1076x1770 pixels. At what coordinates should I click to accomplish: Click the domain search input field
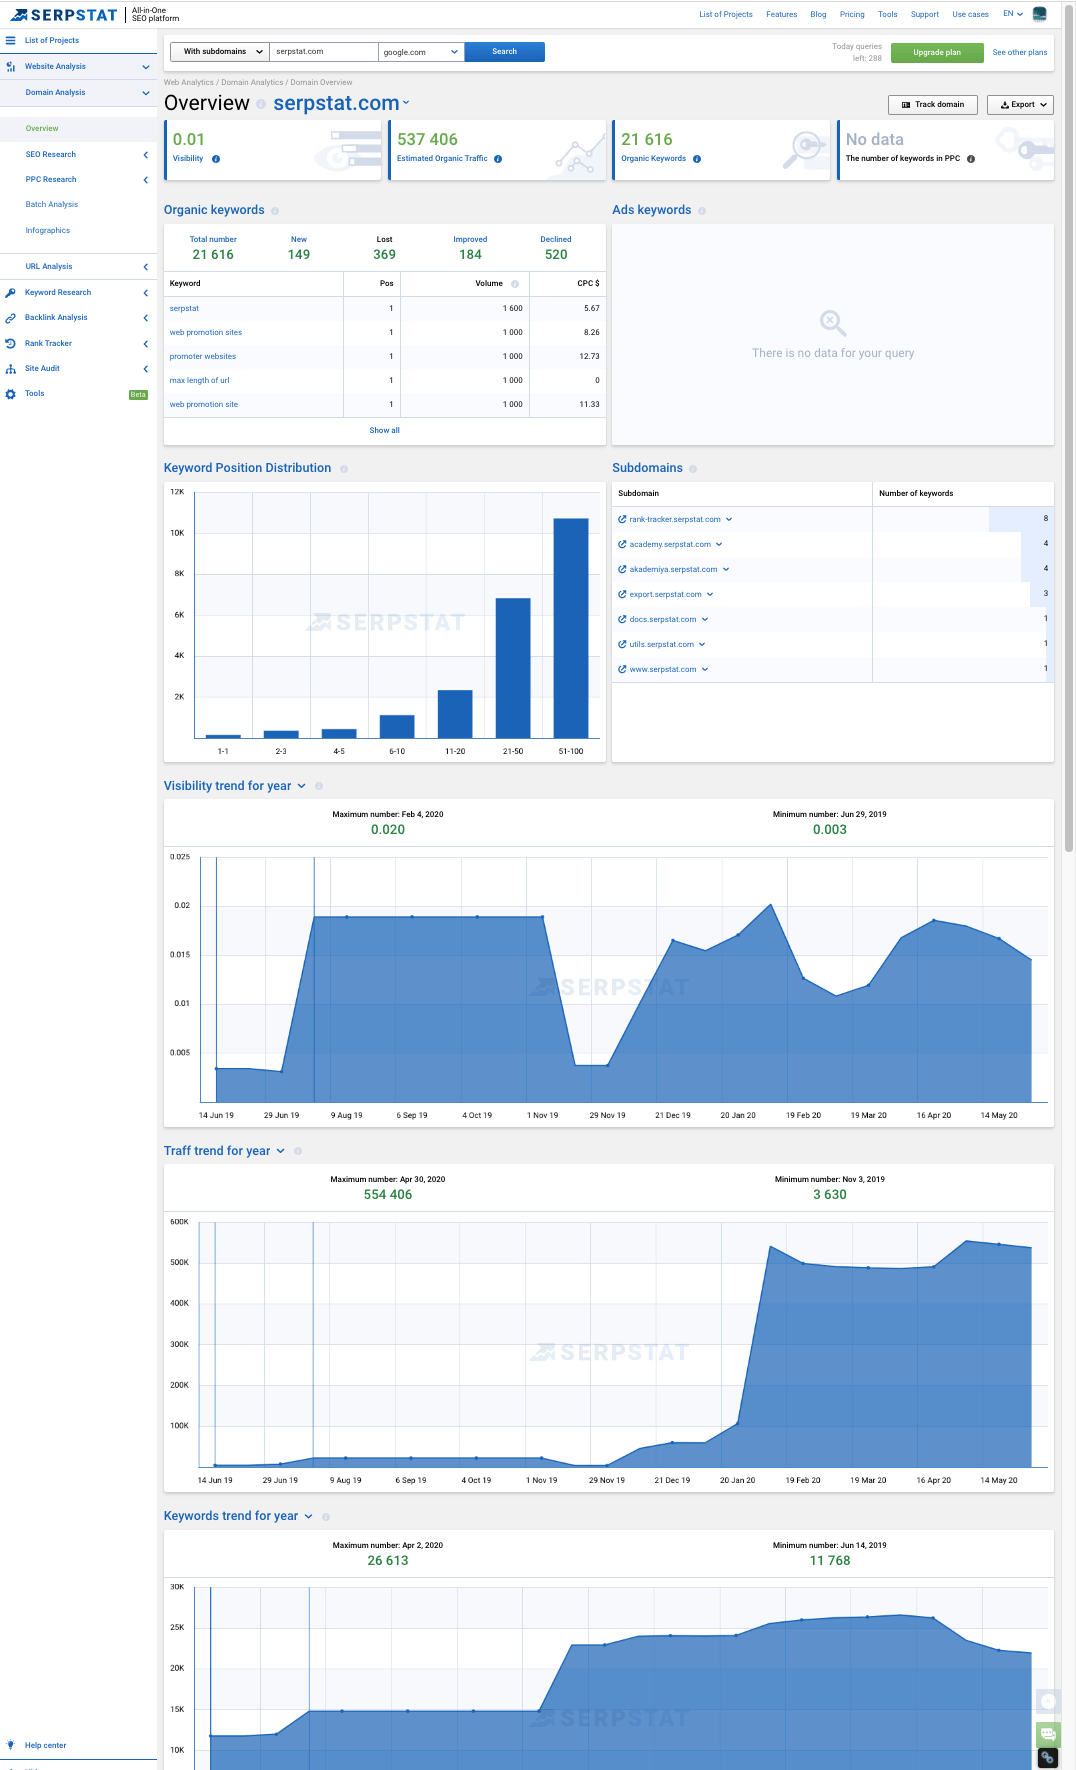[324, 52]
